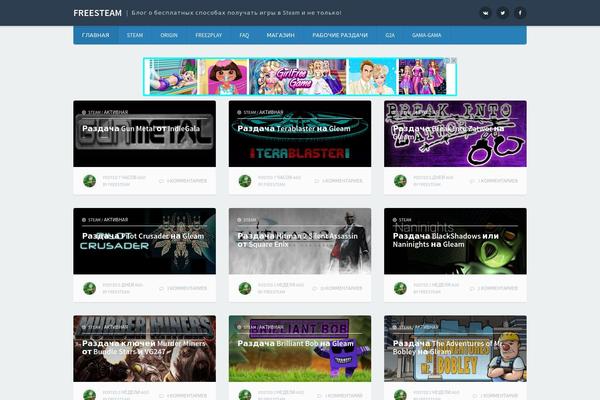Open the Hitman 2 Silent Assassin giveaway post
Screen dimensions: 600x400
coord(297,240)
